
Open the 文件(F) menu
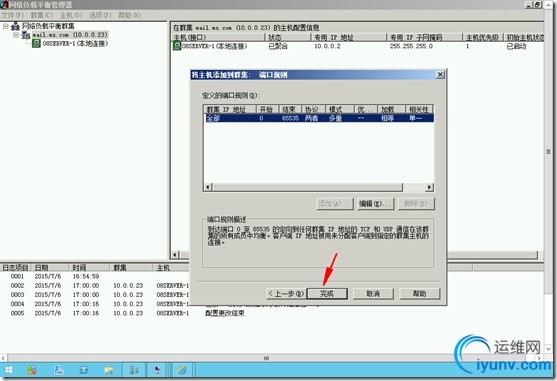[x=12, y=15]
